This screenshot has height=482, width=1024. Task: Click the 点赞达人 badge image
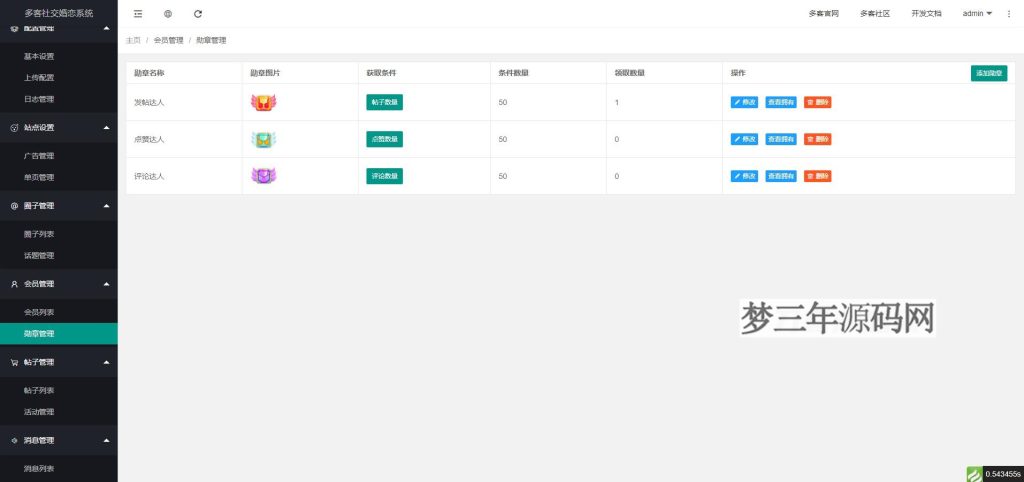pyautogui.click(x=264, y=139)
